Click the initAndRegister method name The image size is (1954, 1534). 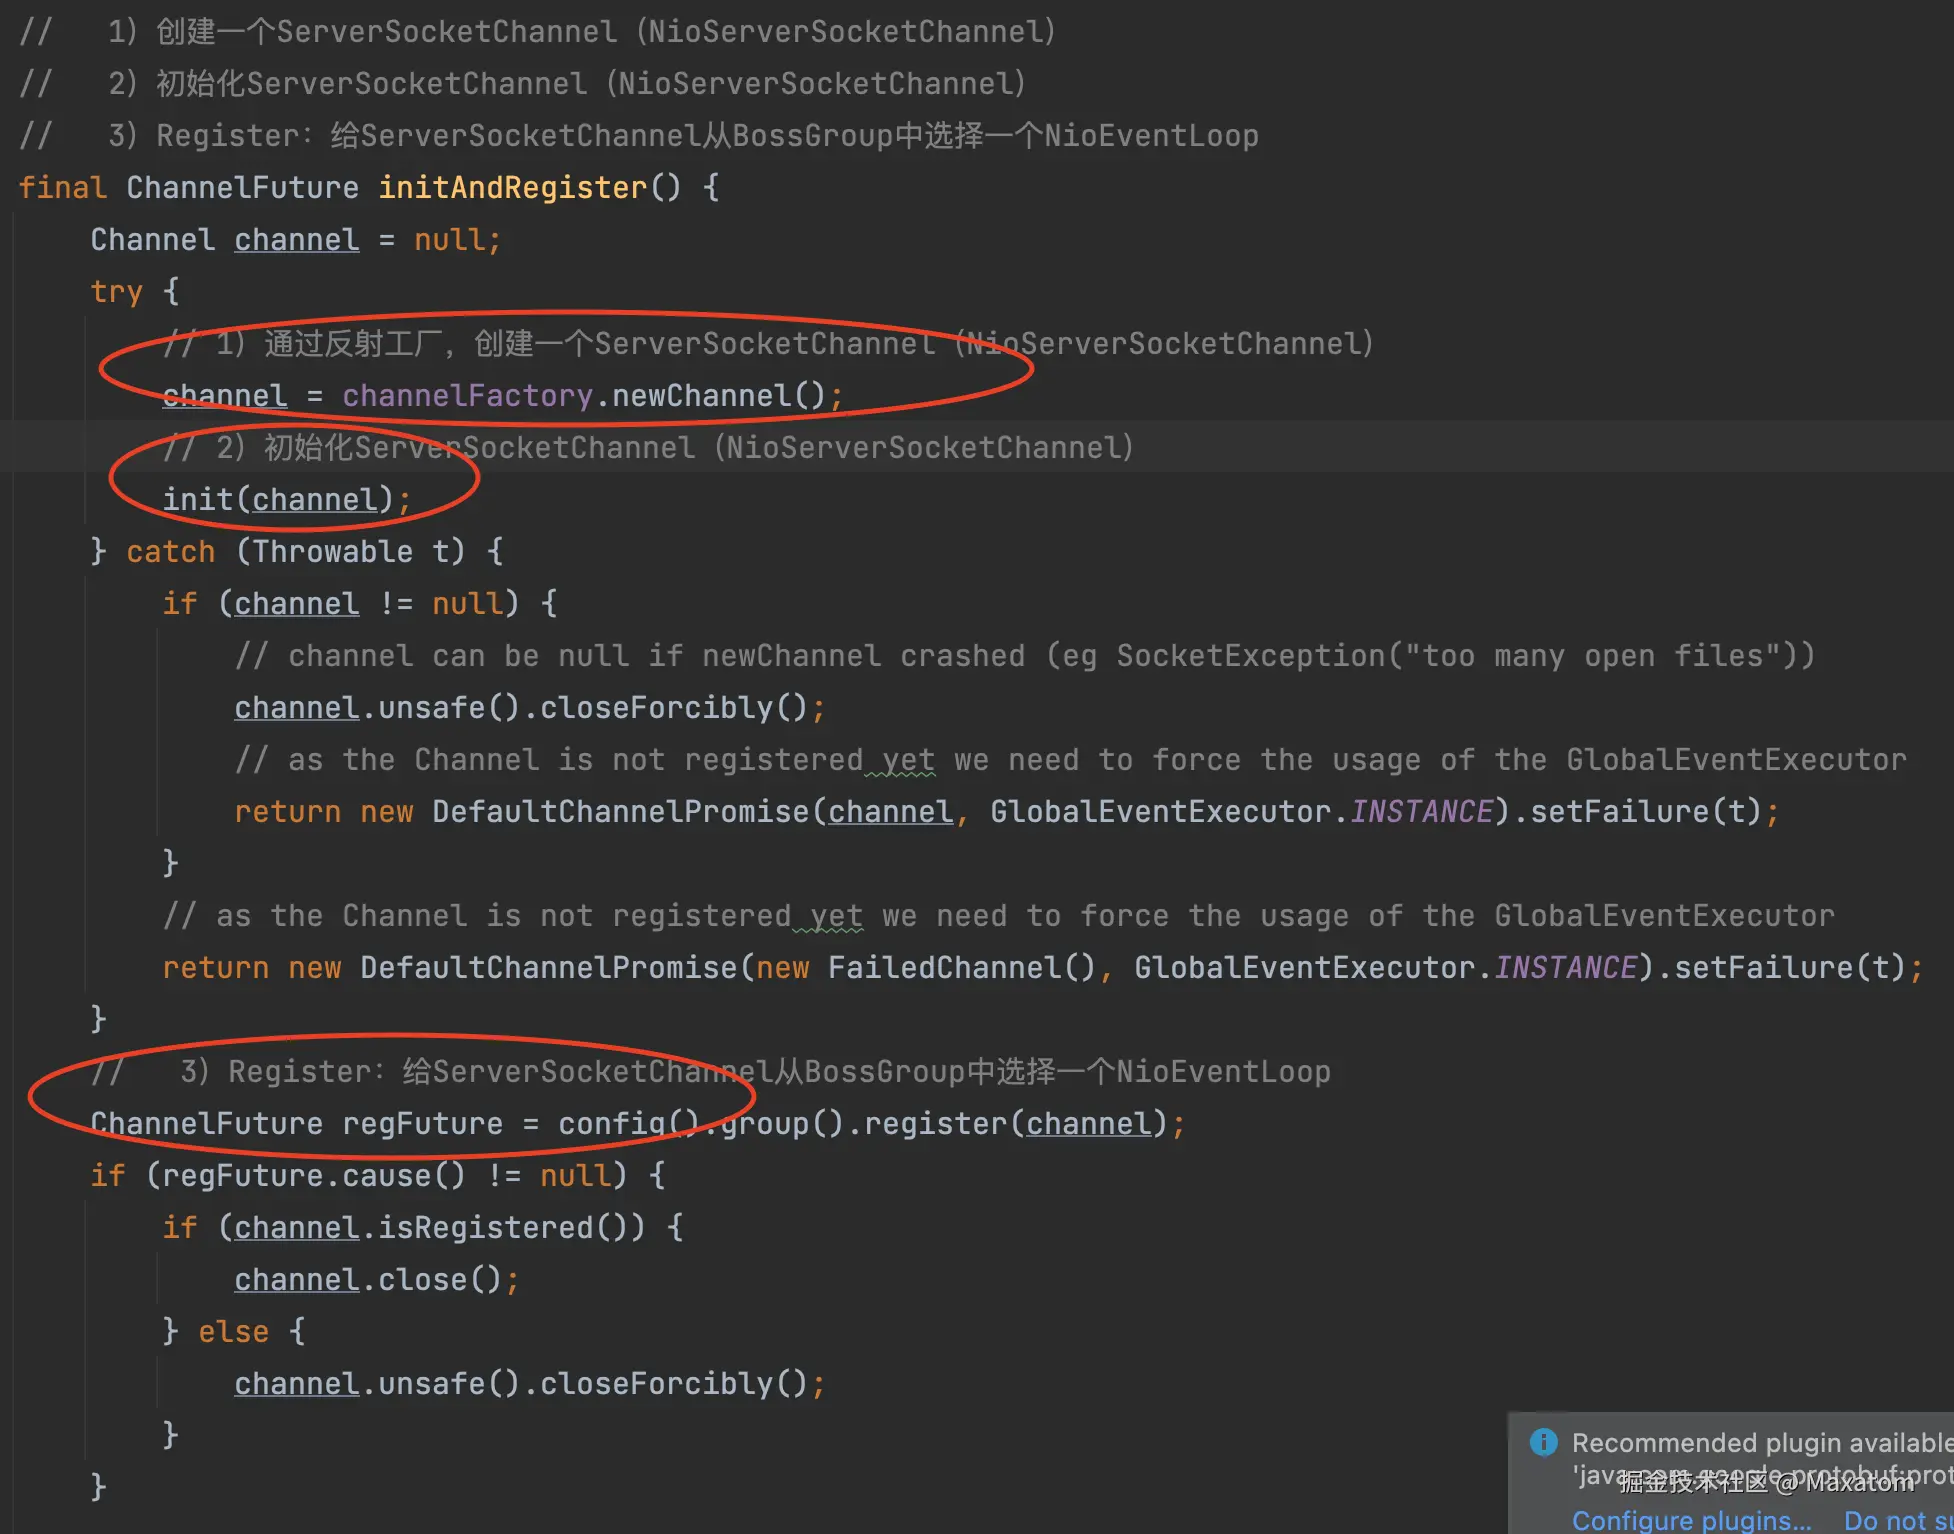tap(512, 187)
